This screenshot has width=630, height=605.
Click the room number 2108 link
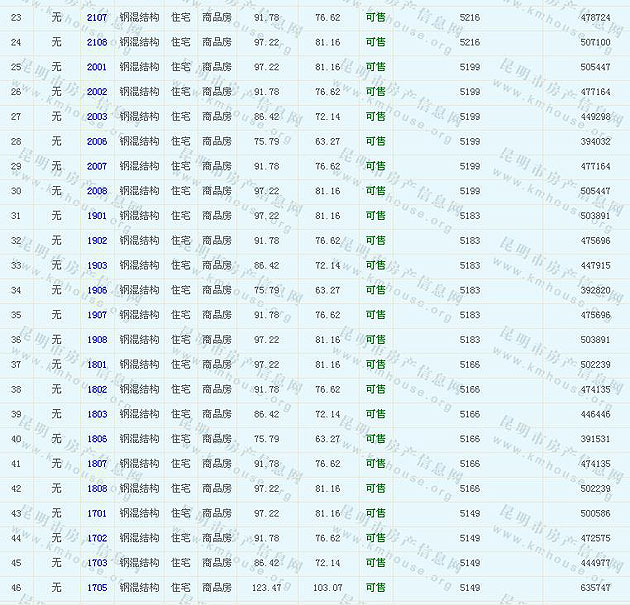point(97,43)
